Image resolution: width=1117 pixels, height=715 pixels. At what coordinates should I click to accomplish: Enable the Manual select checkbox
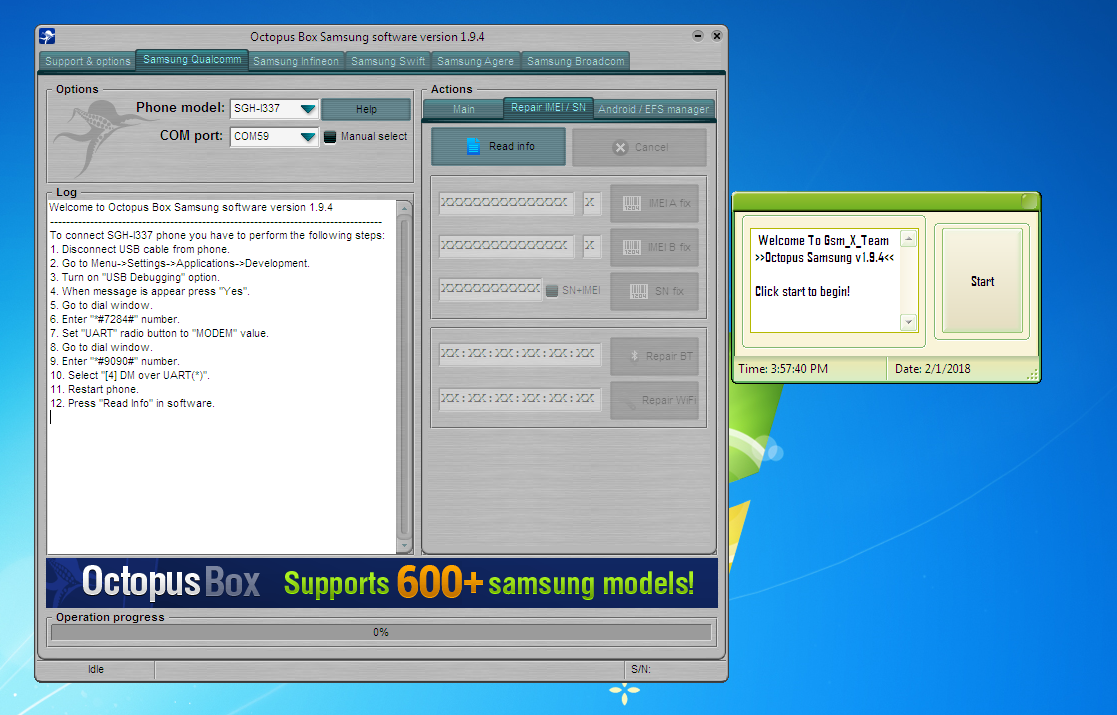pos(330,136)
